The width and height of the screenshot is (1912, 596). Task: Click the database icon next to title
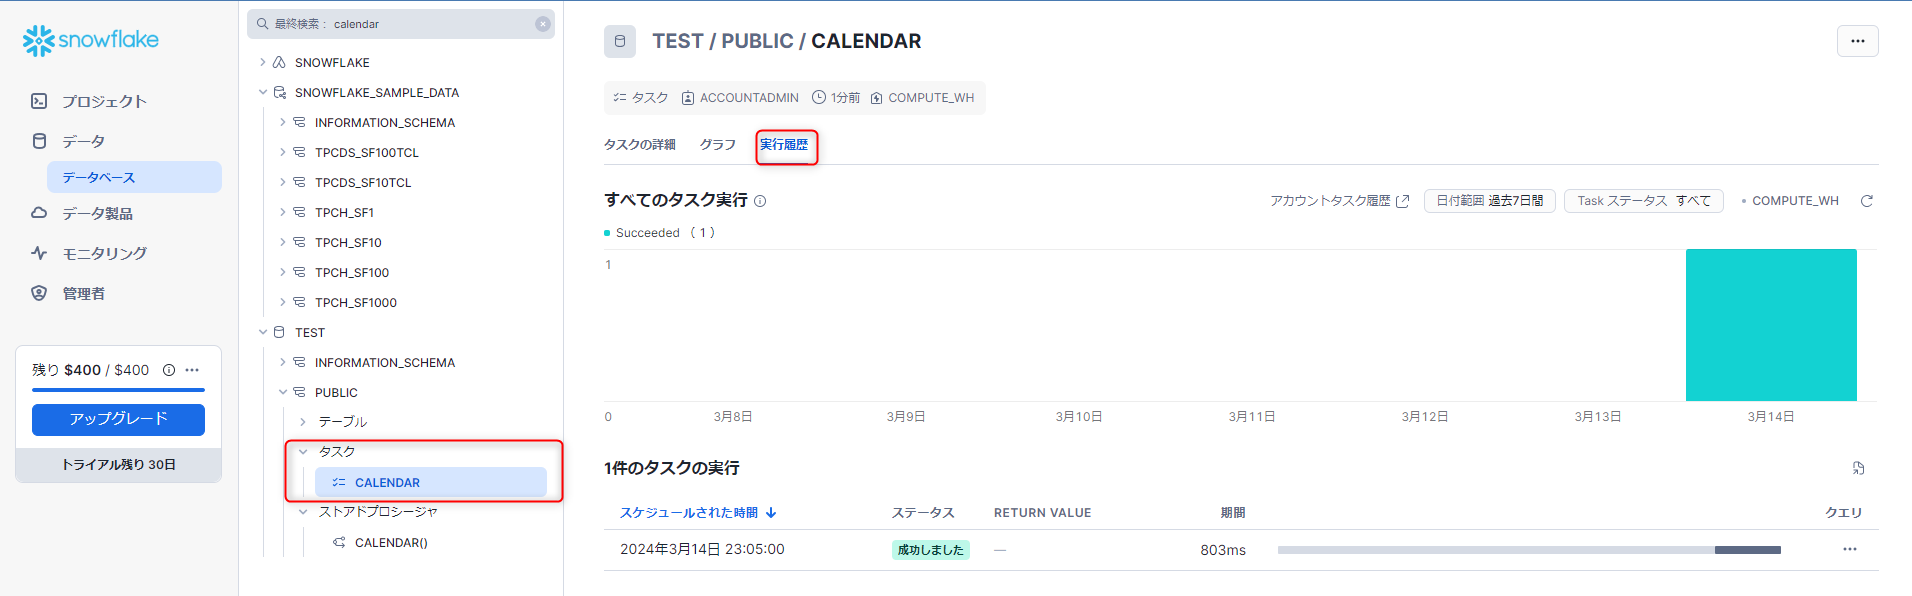pos(620,41)
